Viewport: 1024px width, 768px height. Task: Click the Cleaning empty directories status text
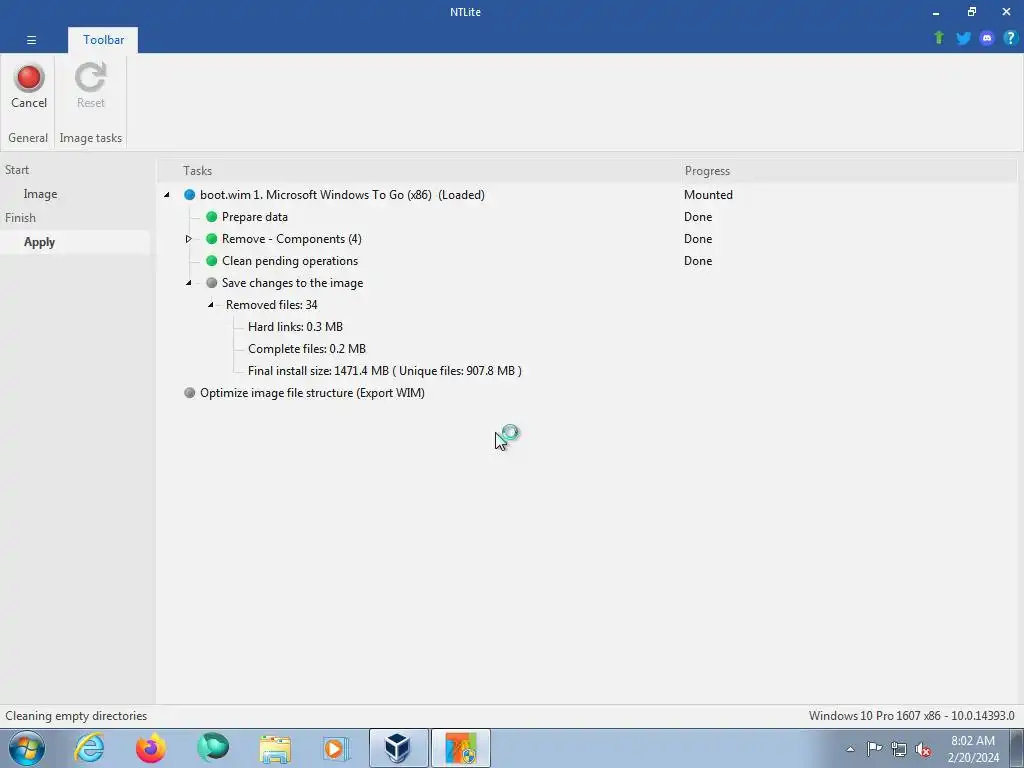click(x=76, y=716)
